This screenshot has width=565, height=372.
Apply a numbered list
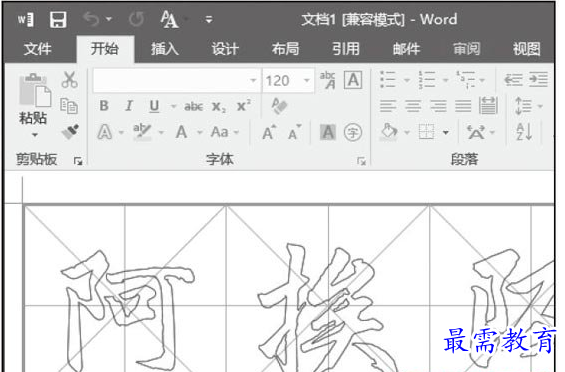tap(427, 80)
